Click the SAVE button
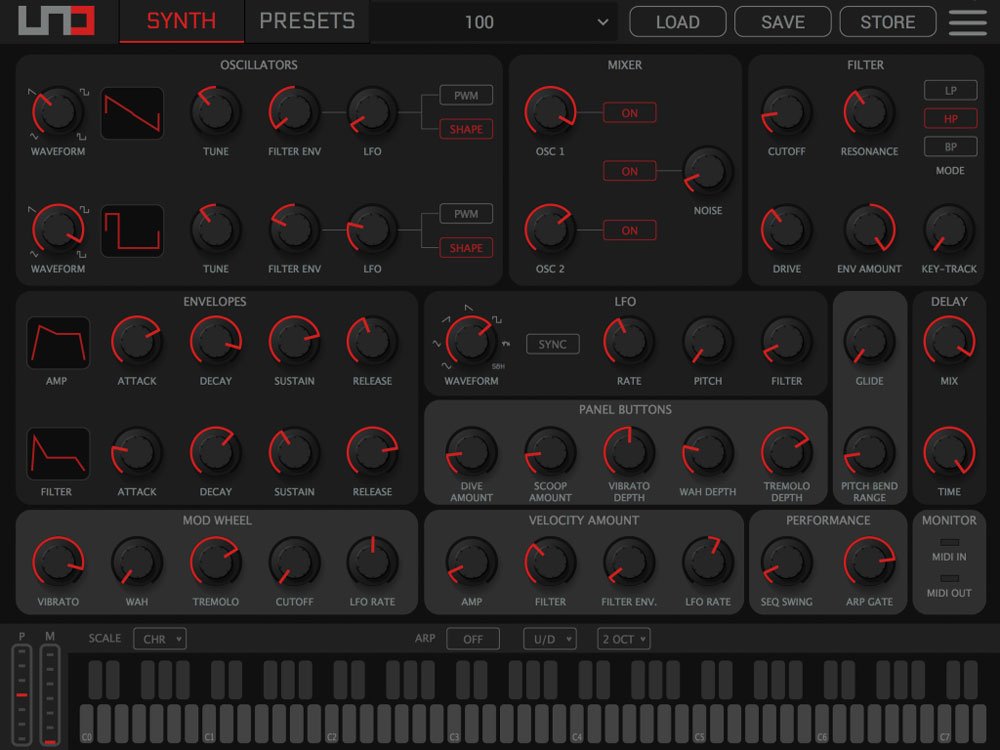Screen dimensions: 1000x750 click(x=782, y=22)
